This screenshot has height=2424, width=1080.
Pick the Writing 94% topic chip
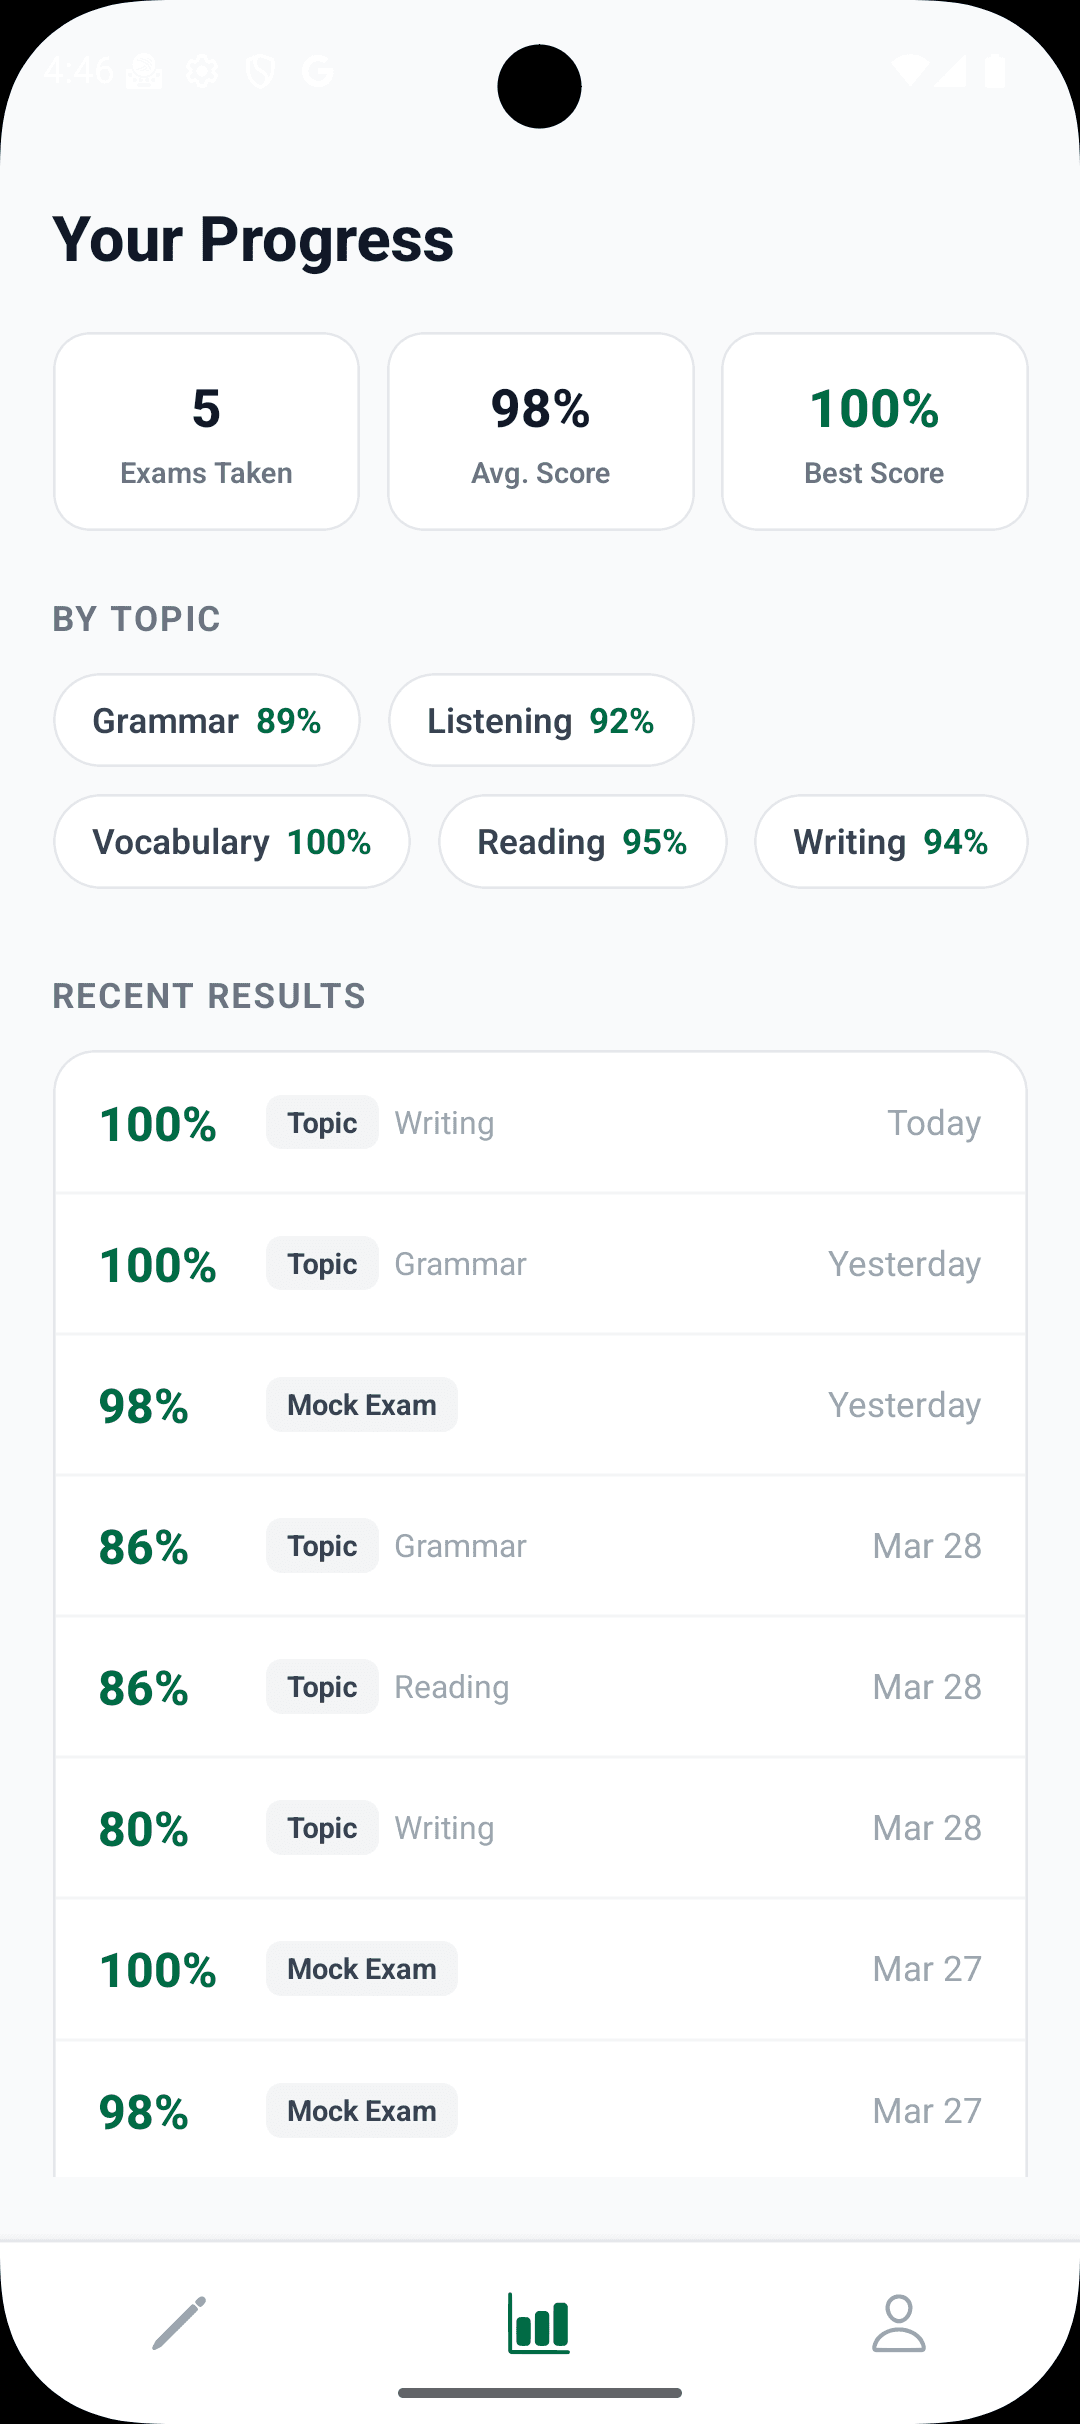tap(890, 842)
